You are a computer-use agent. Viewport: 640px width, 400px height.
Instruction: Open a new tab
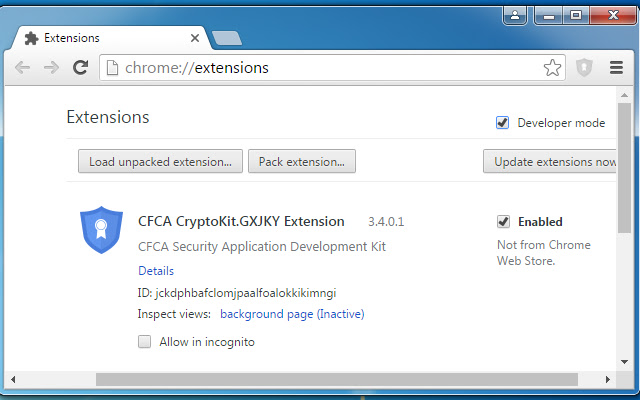click(227, 38)
